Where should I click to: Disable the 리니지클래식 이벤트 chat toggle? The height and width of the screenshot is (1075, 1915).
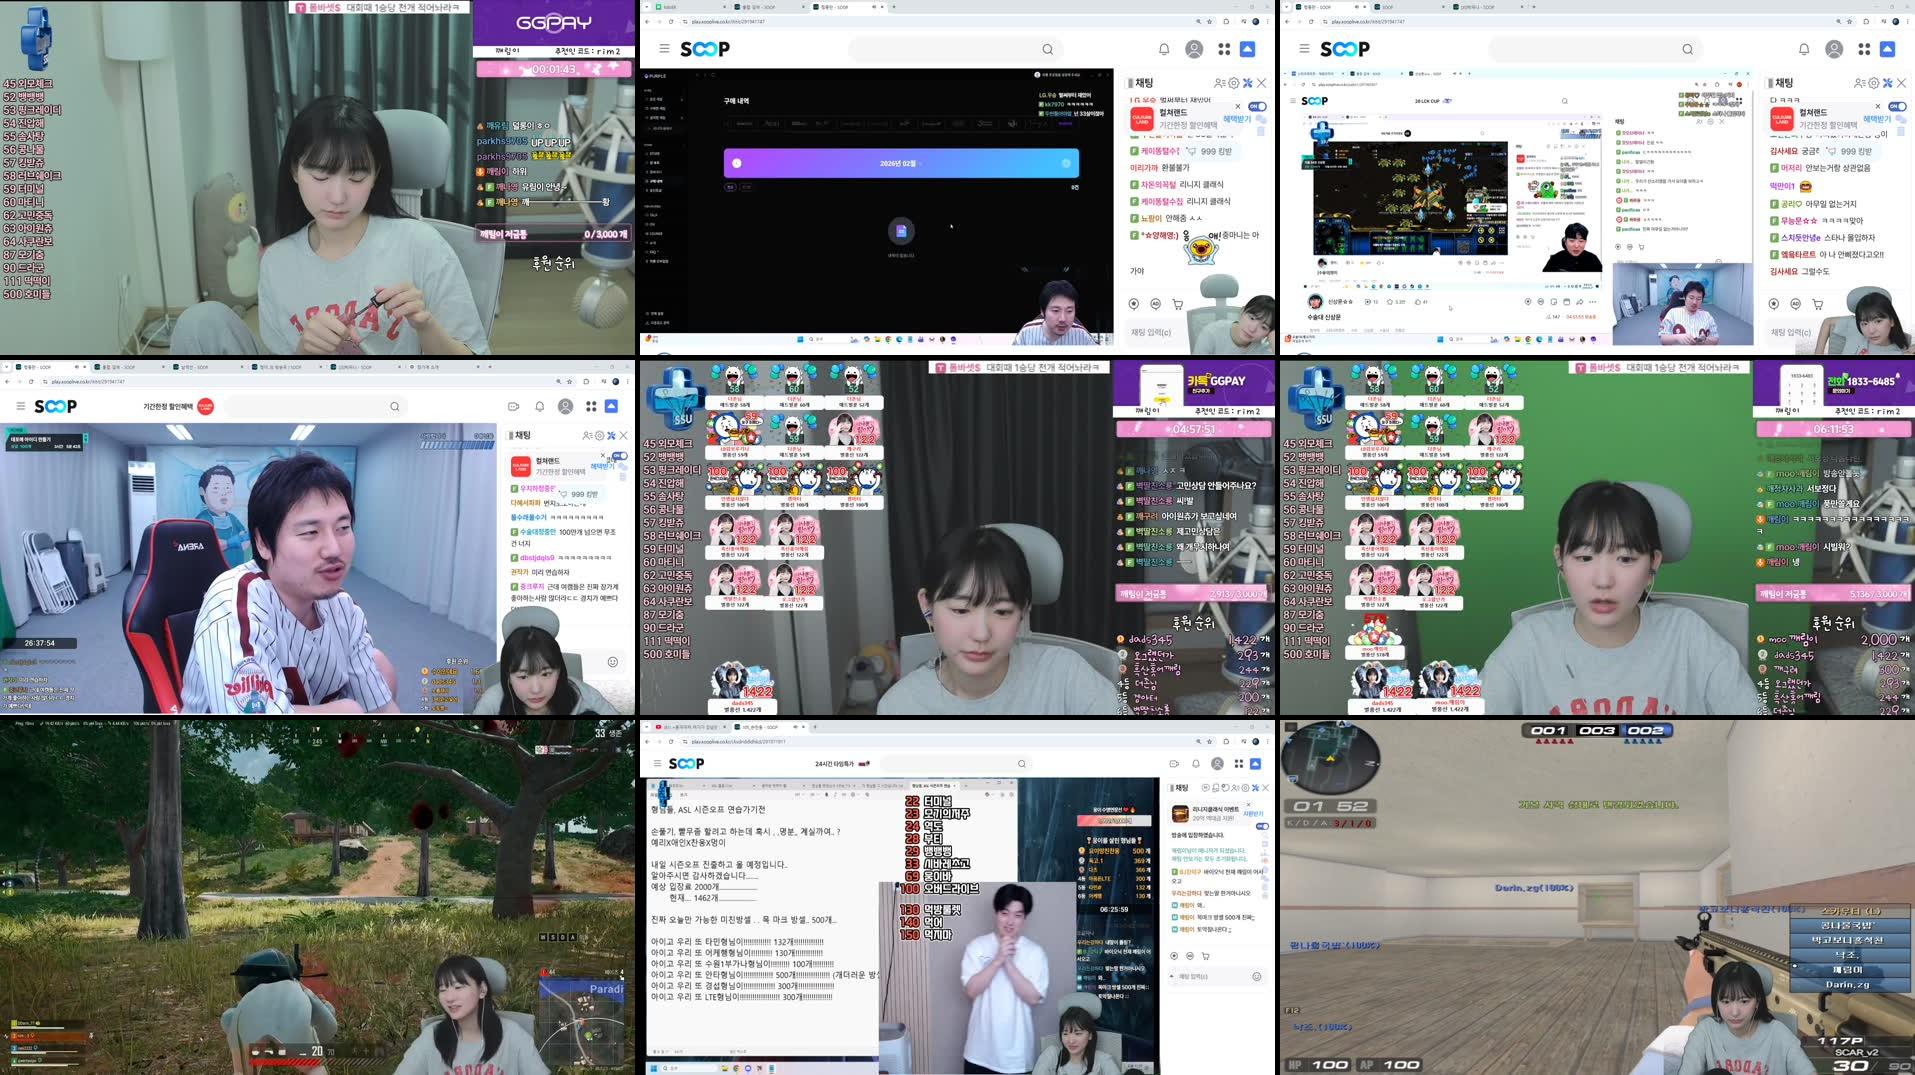1264,826
